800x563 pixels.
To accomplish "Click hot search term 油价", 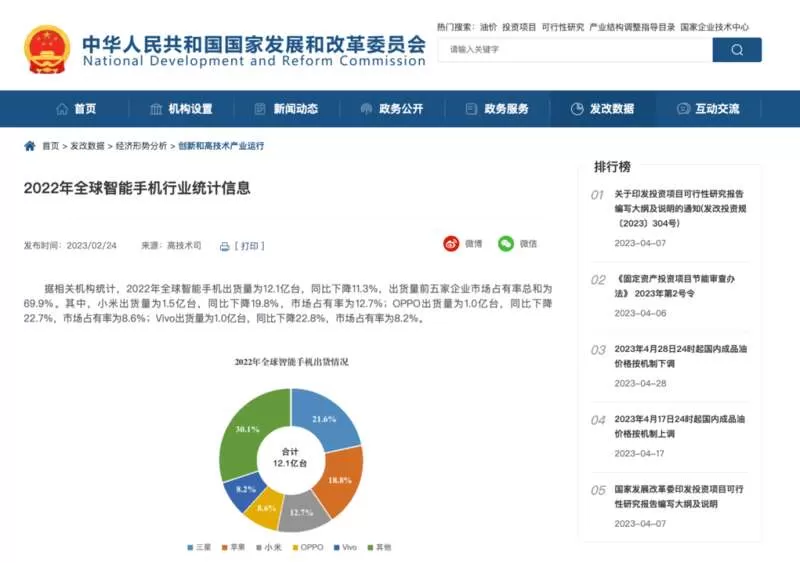I will (x=488, y=27).
